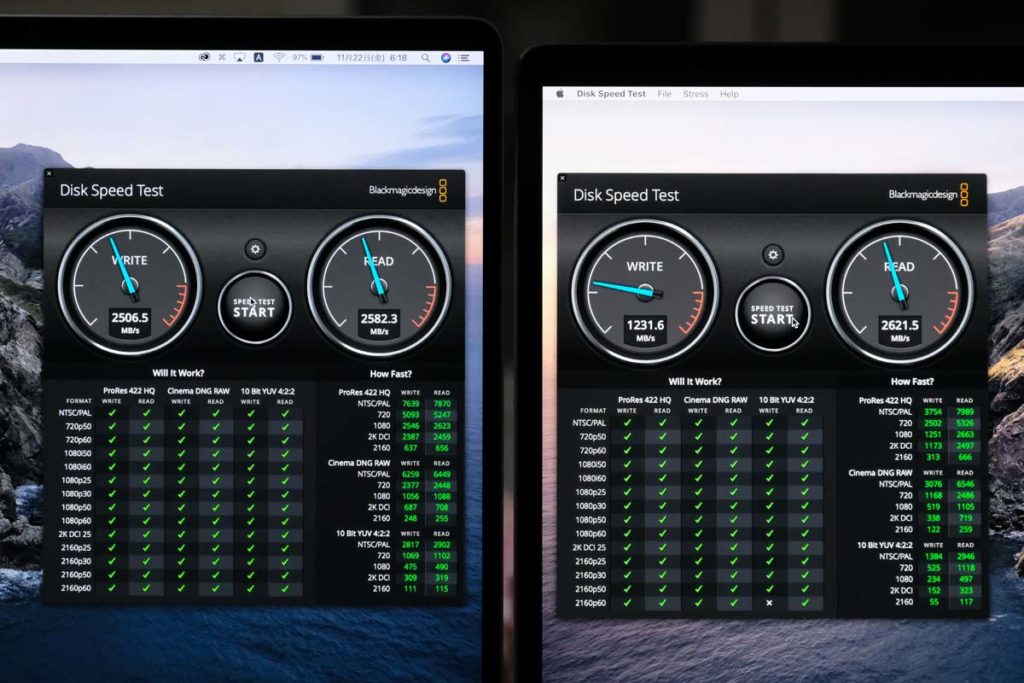Click '2K DCI 25' row label in left window
This screenshot has width=1024, height=683.
[x=74, y=534]
